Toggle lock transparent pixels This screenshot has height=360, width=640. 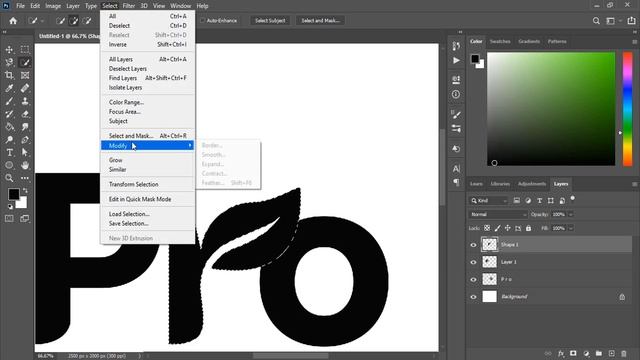click(487, 228)
